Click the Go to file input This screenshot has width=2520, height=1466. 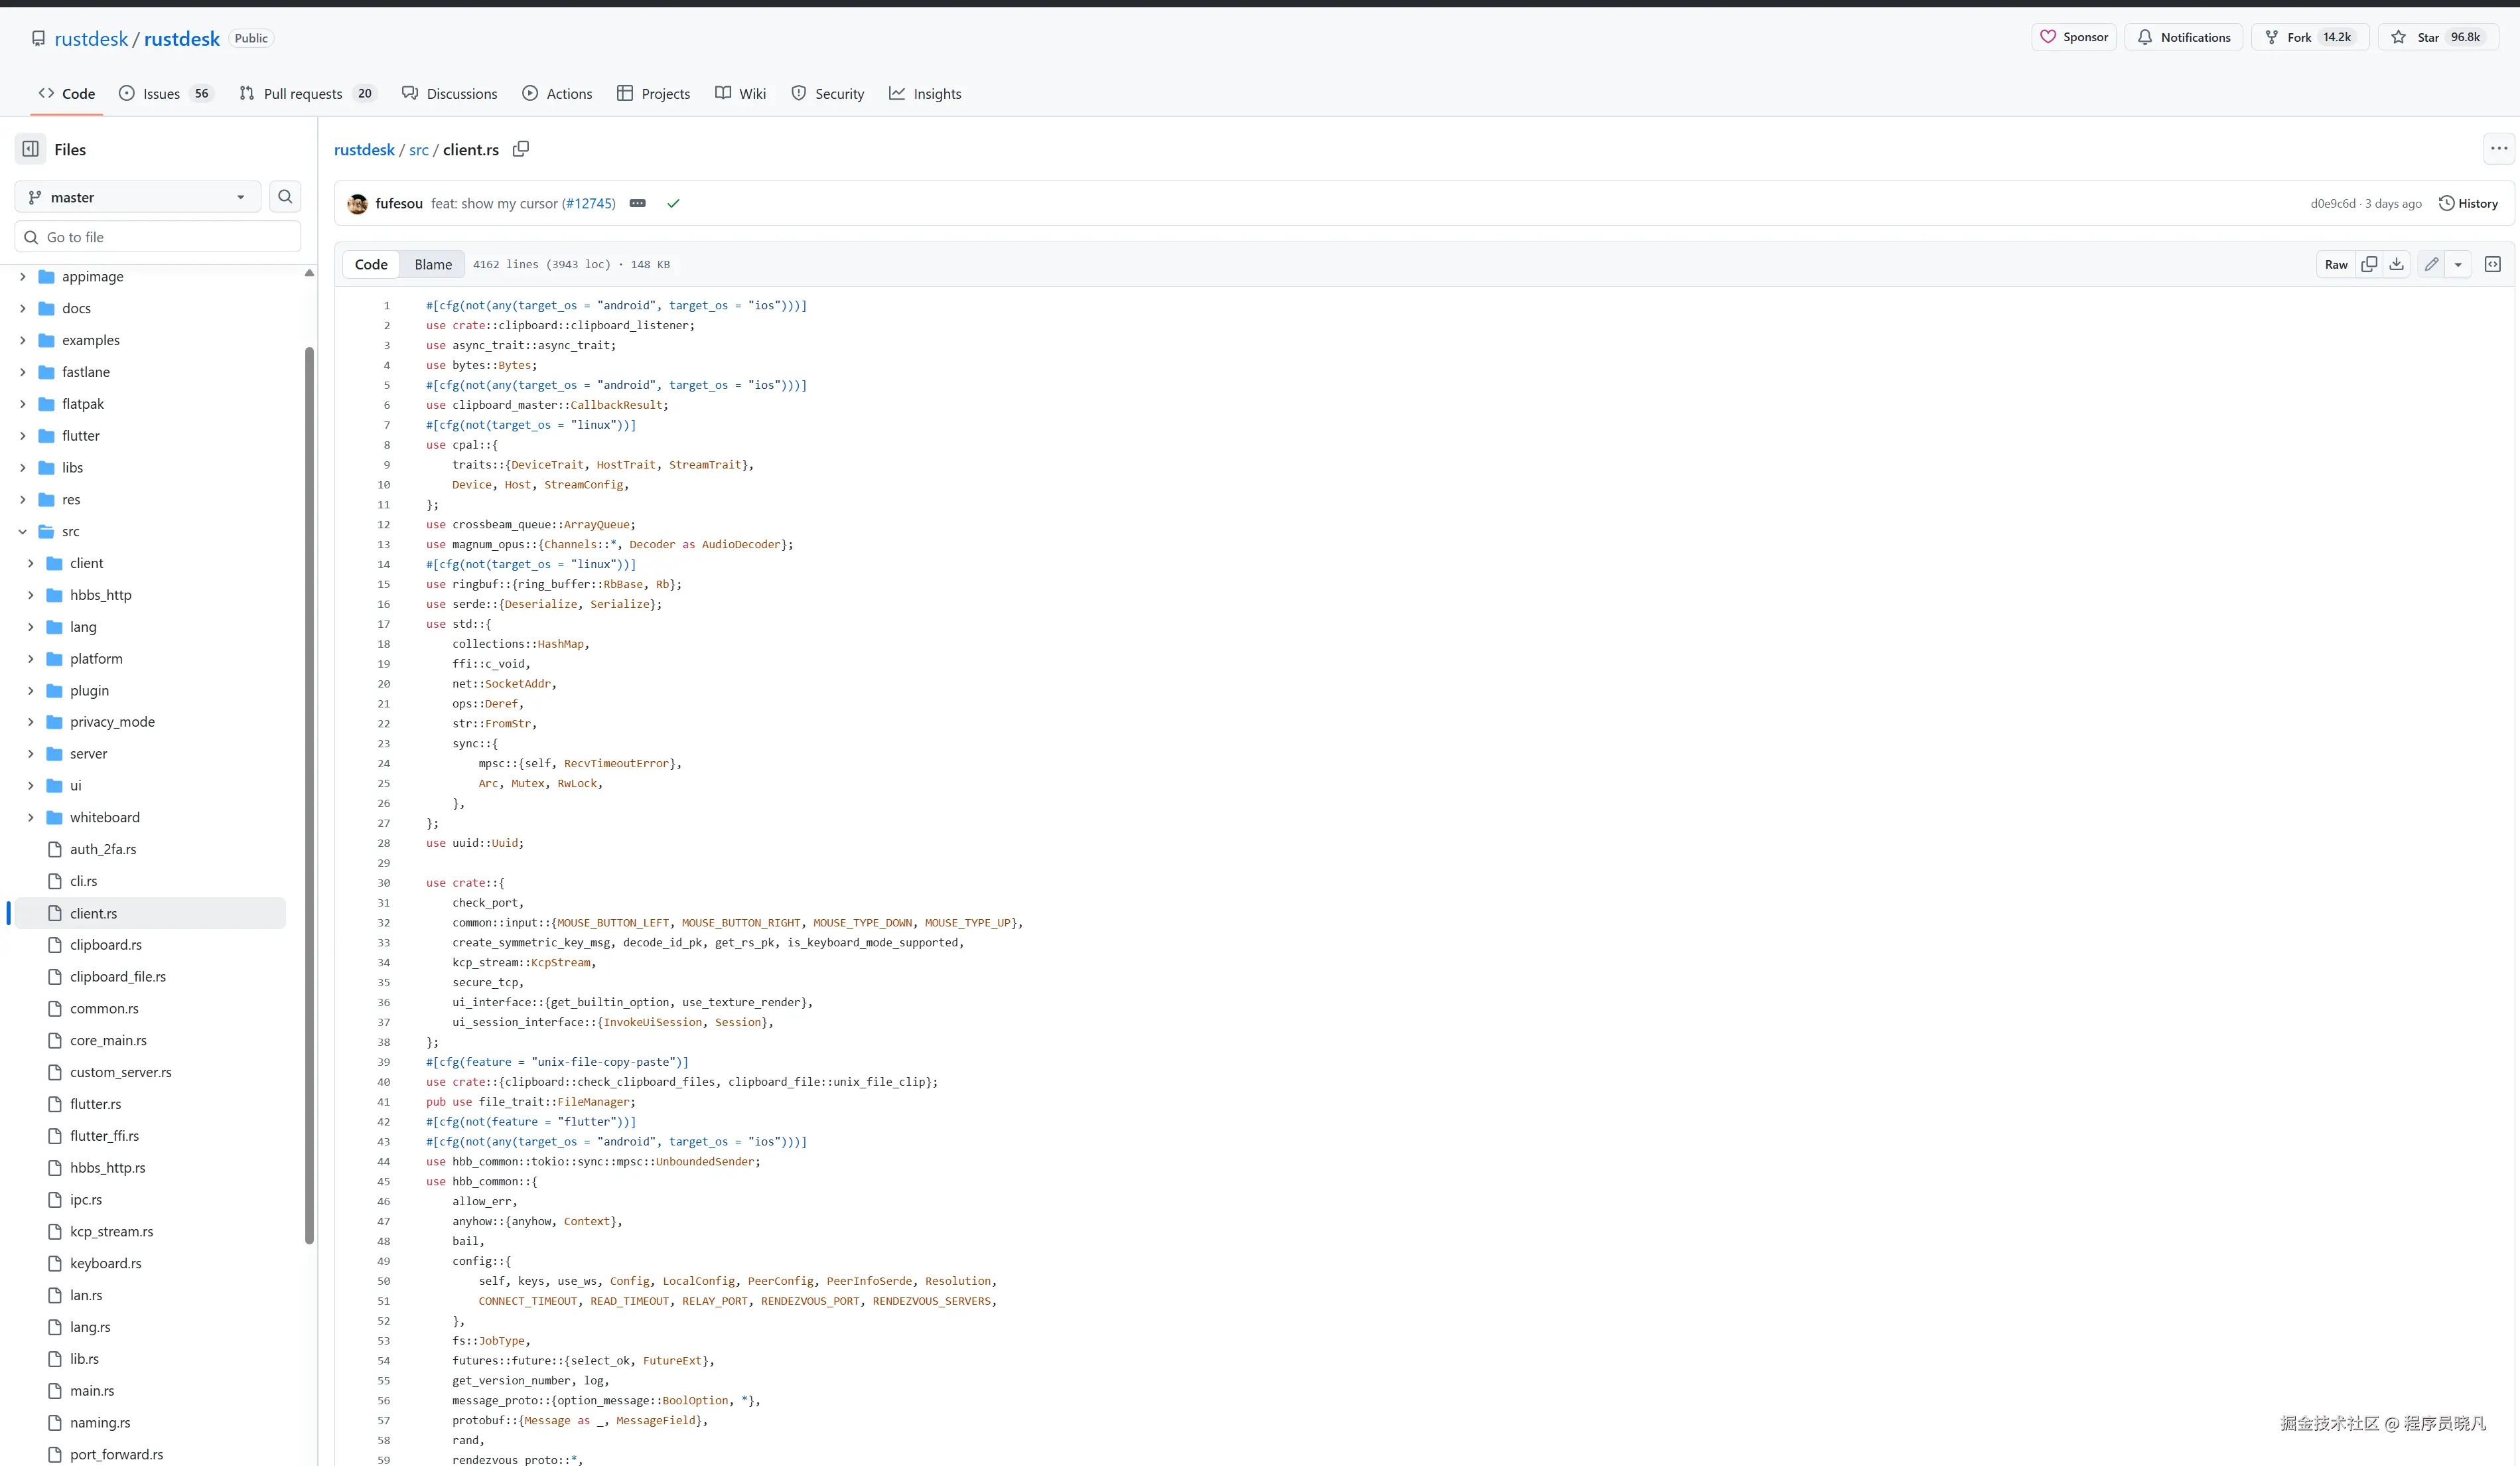(158, 237)
